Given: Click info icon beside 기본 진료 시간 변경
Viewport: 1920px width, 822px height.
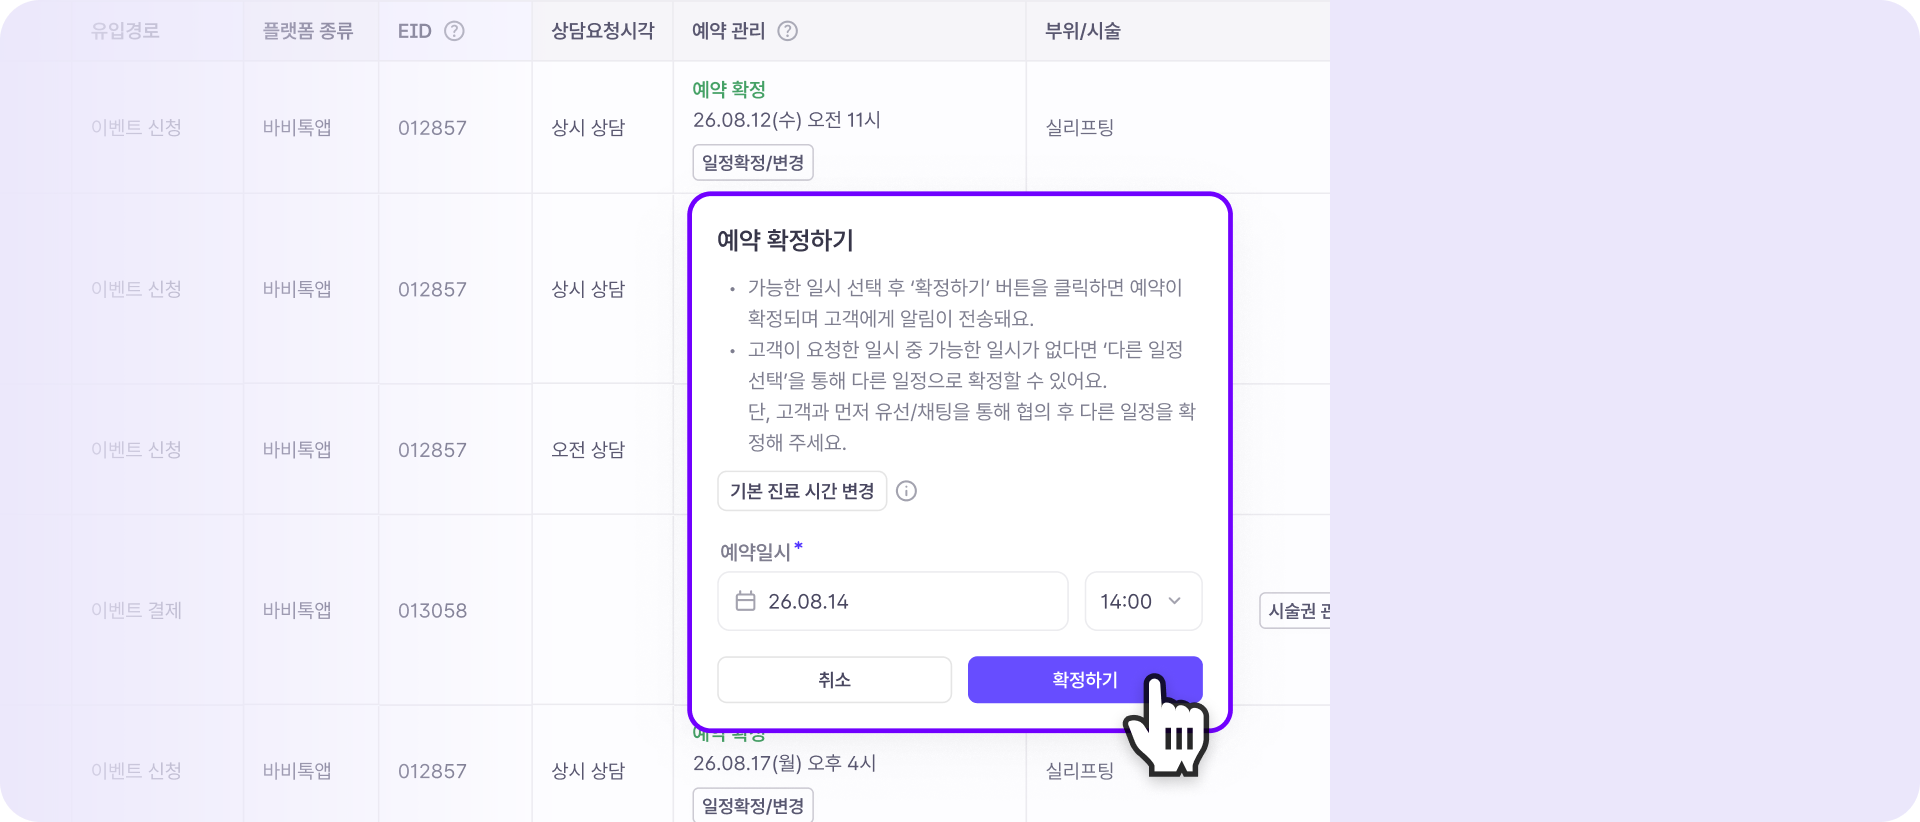Looking at the screenshot, I should (906, 491).
